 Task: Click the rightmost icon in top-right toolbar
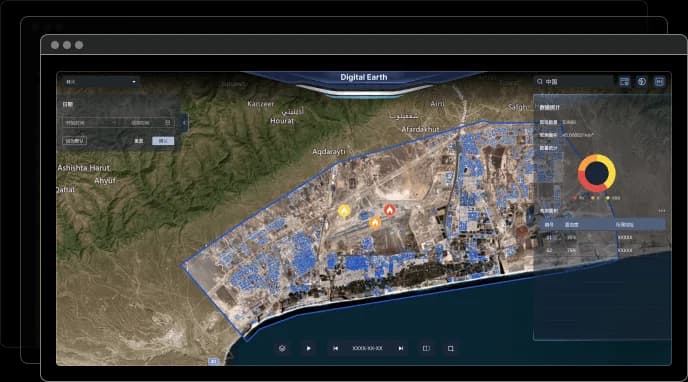659,82
